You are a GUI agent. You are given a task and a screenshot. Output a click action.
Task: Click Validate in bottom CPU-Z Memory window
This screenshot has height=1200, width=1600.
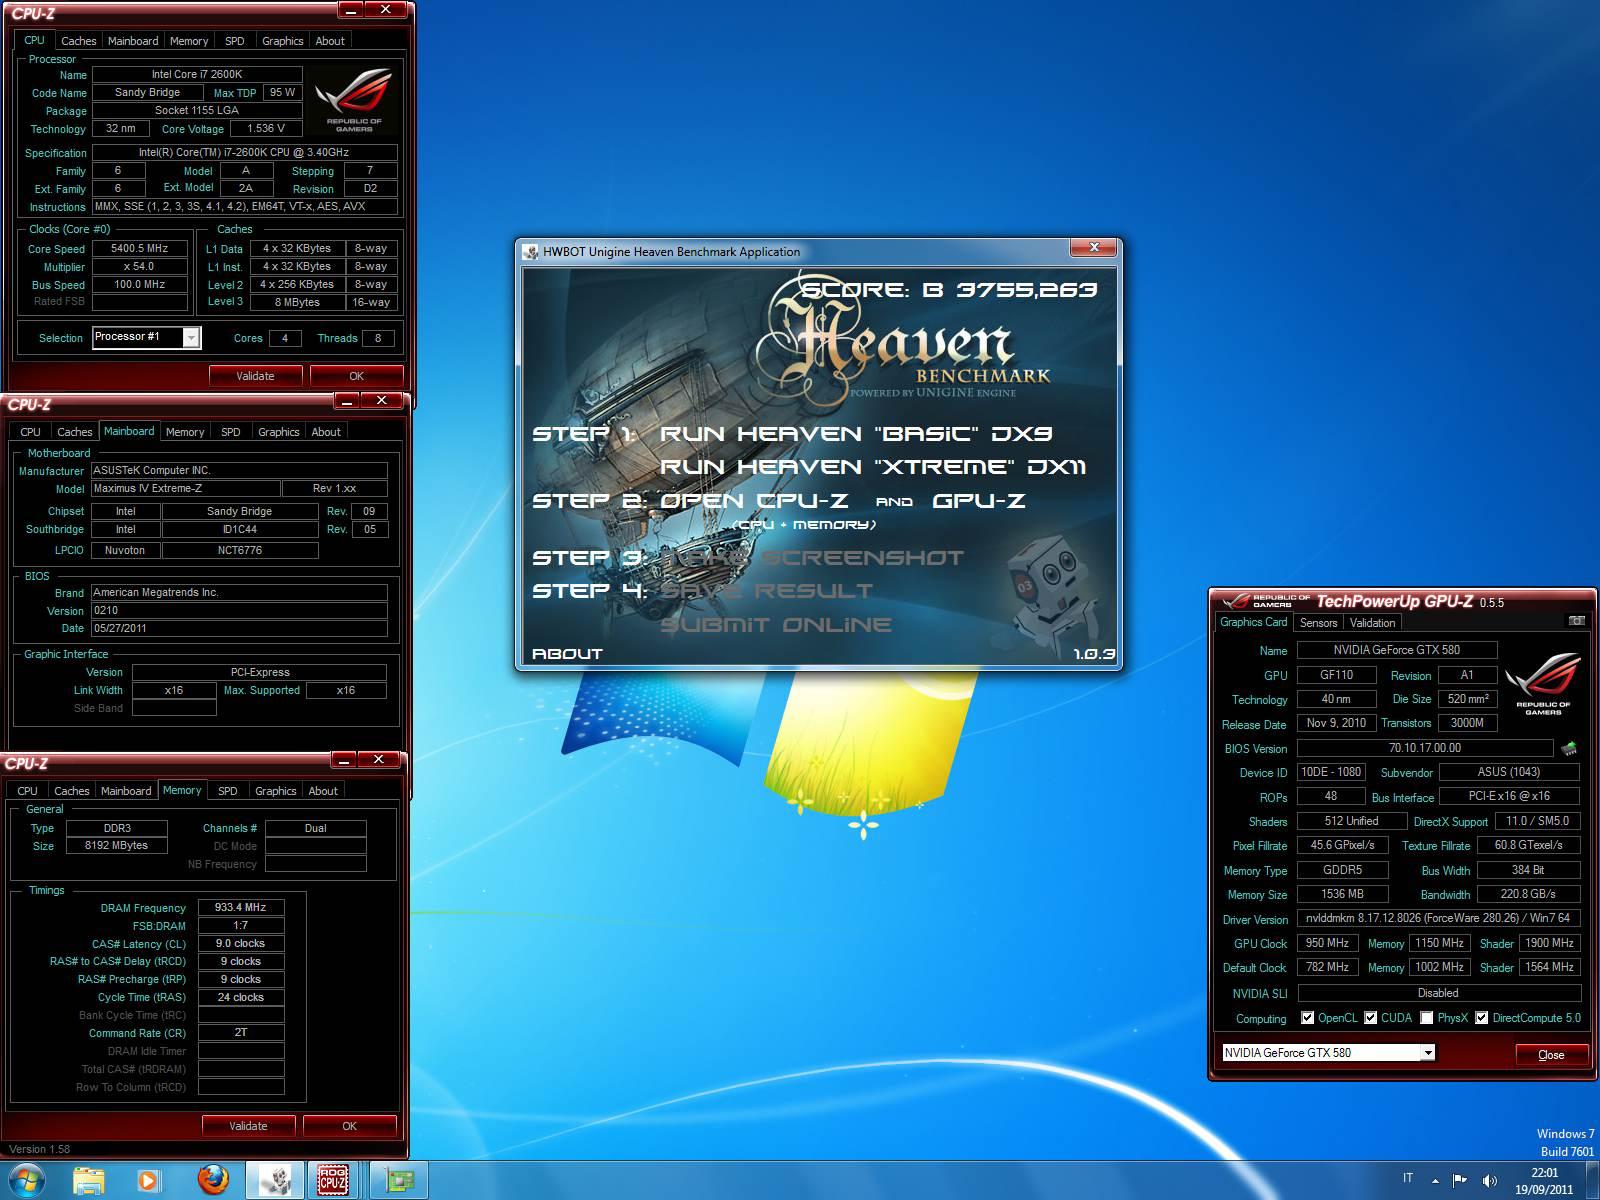[x=248, y=1126]
